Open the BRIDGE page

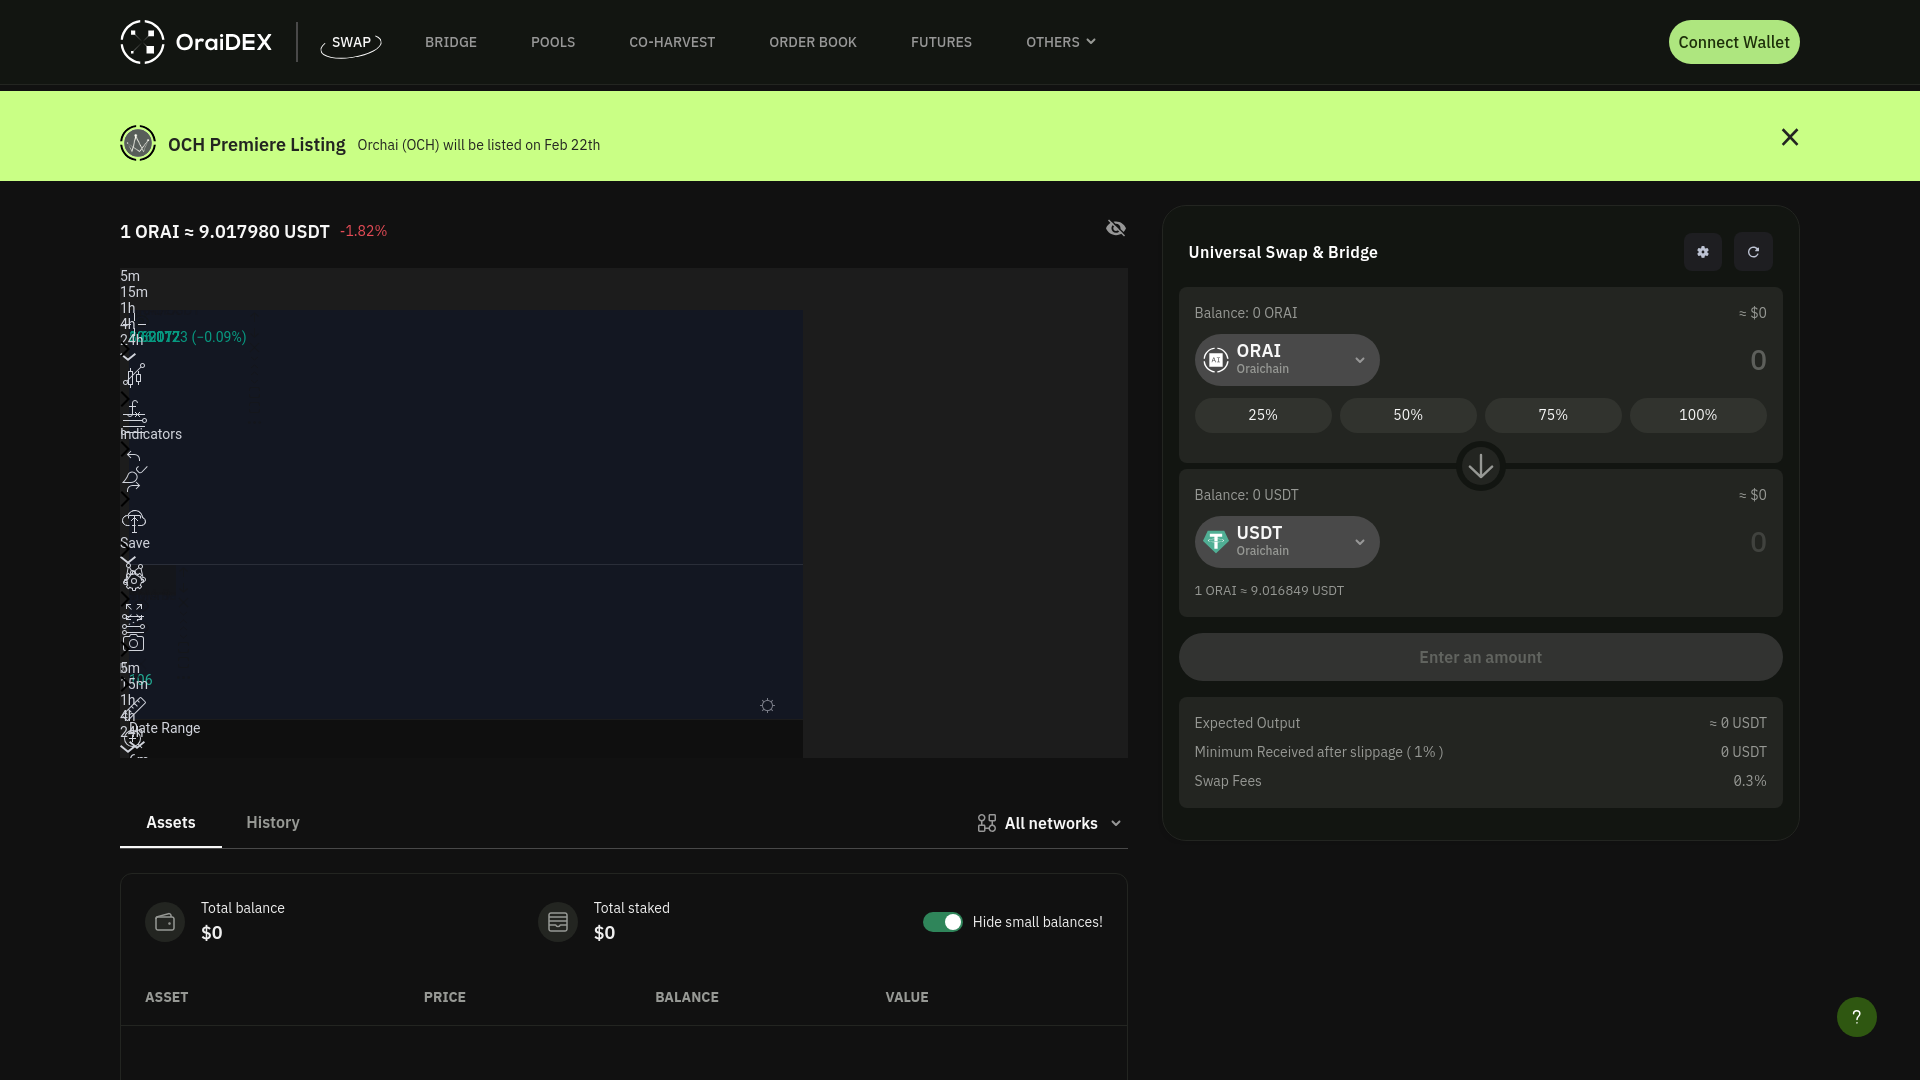(x=451, y=42)
